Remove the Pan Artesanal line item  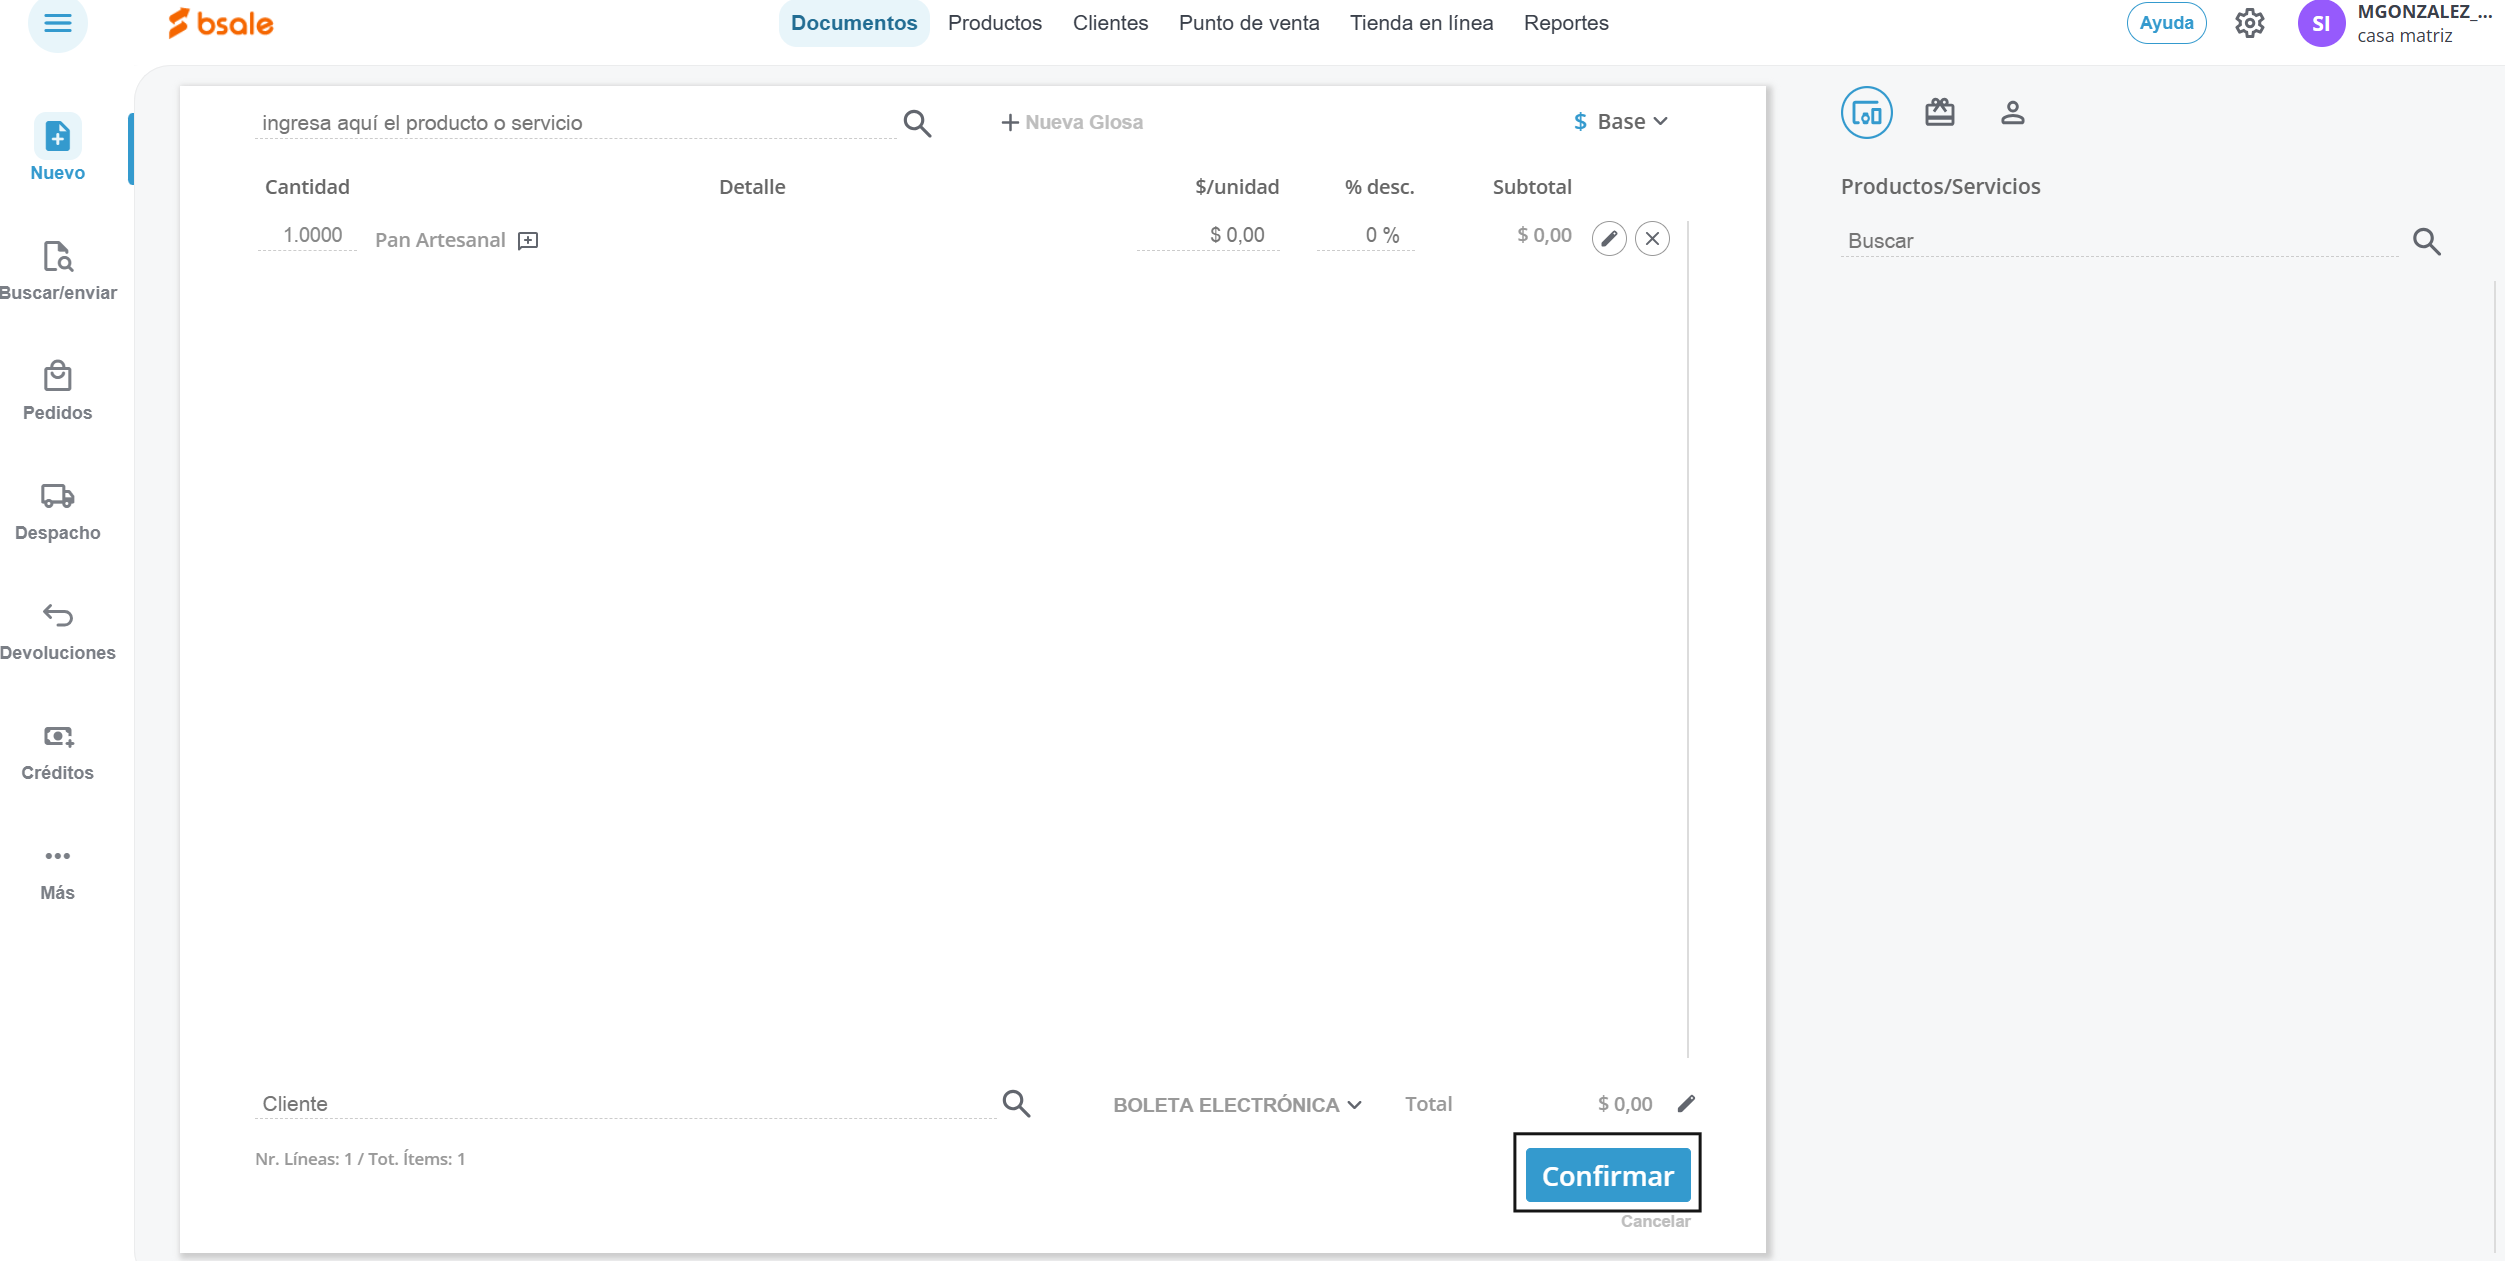point(1652,238)
